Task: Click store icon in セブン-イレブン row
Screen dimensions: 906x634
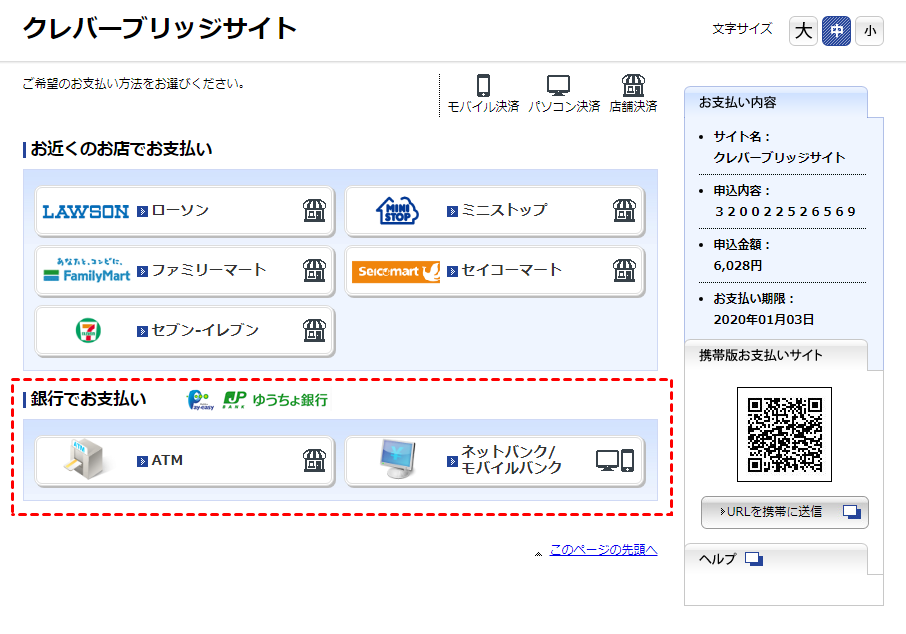Action: point(314,331)
